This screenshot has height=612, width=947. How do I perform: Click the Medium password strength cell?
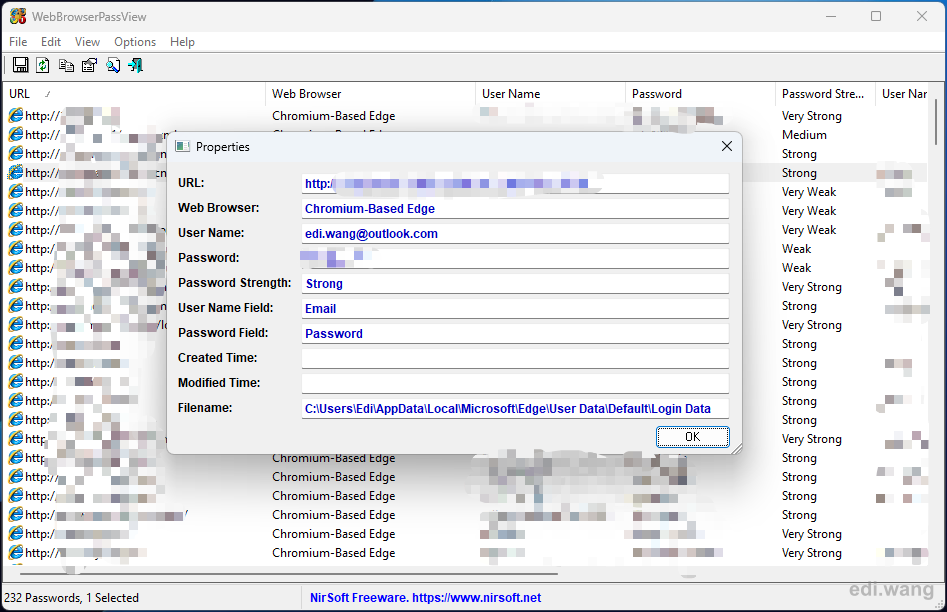coord(804,135)
